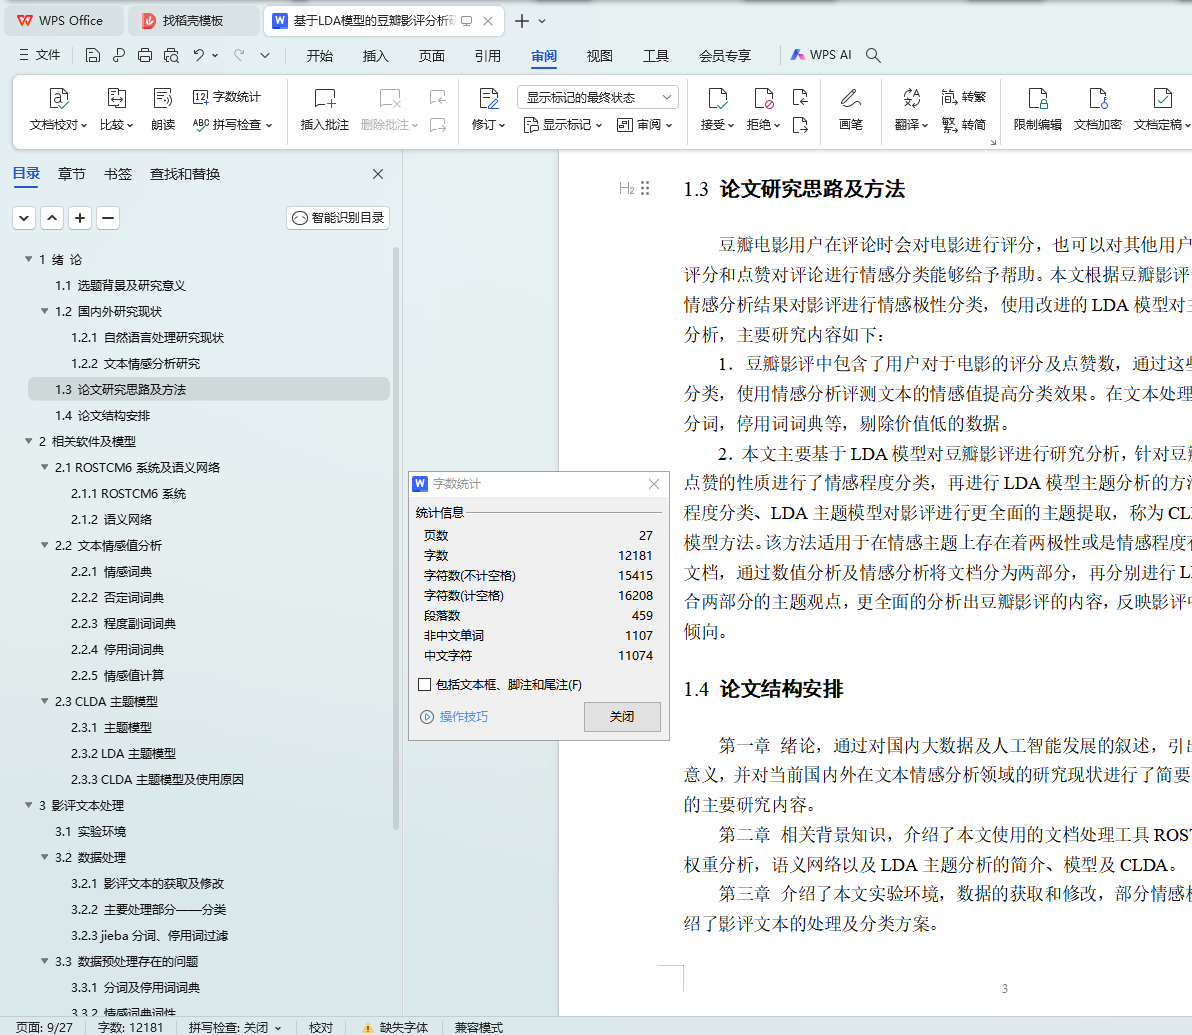The width and height of the screenshot is (1192, 1035).
Task: Open the 文件 menu
Action: click(40, 55)
